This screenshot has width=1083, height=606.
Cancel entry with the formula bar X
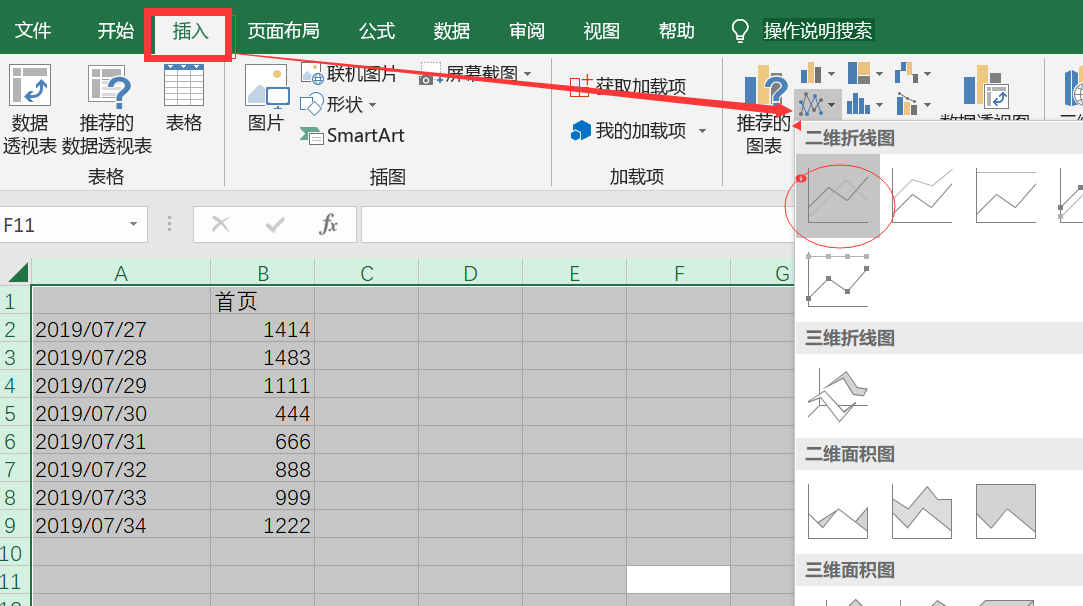[x=220, y=224]
